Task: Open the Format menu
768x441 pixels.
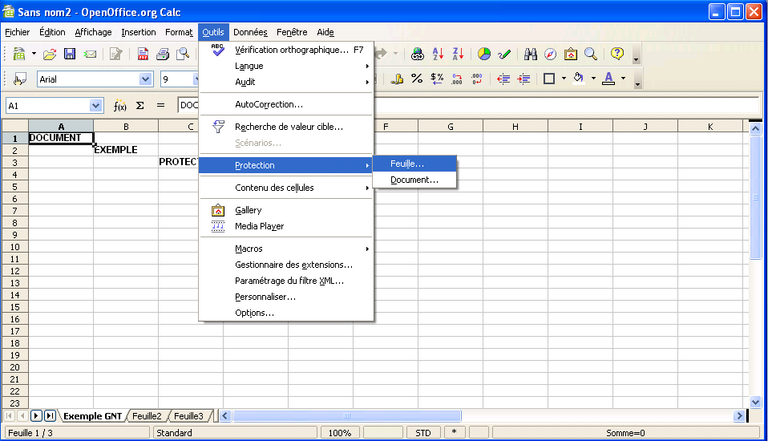Action: [179, 32]
